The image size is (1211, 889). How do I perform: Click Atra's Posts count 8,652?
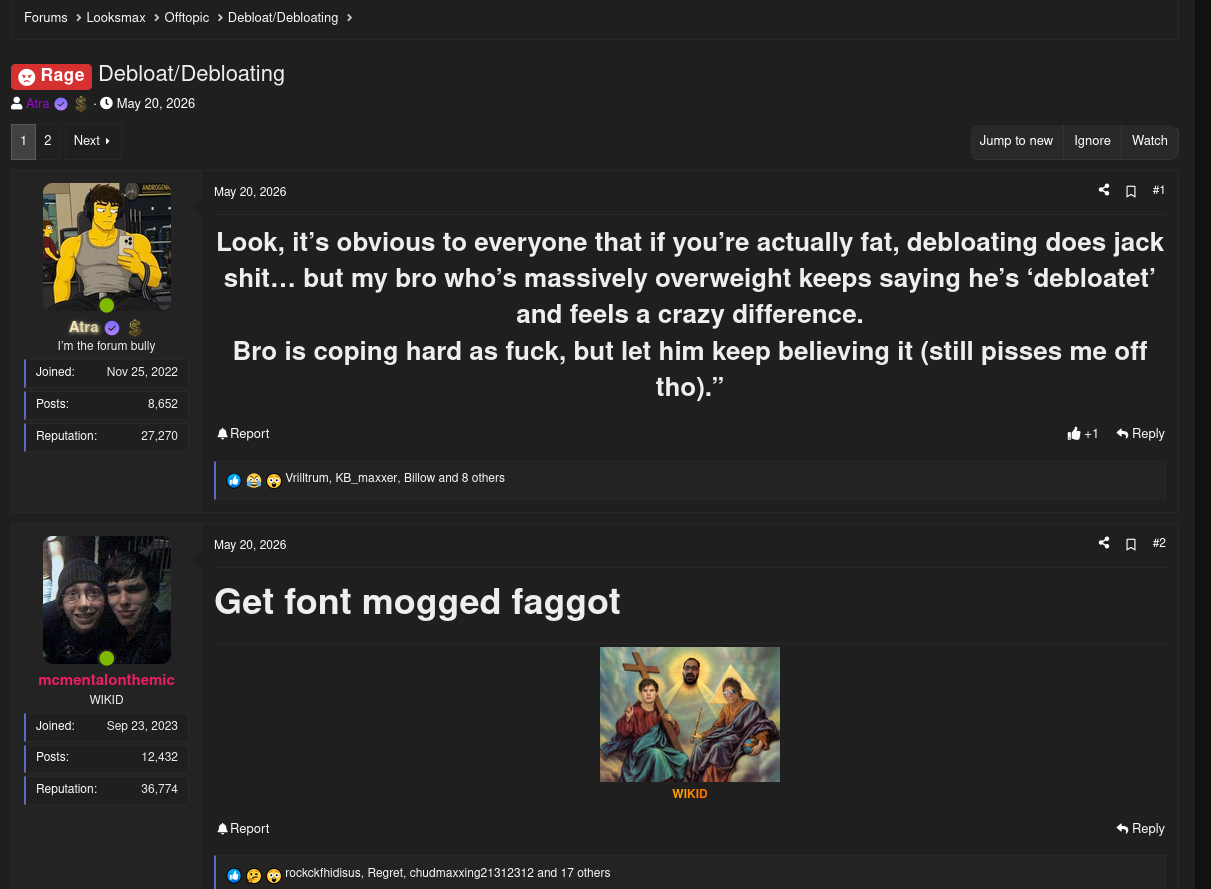(163, 405)
